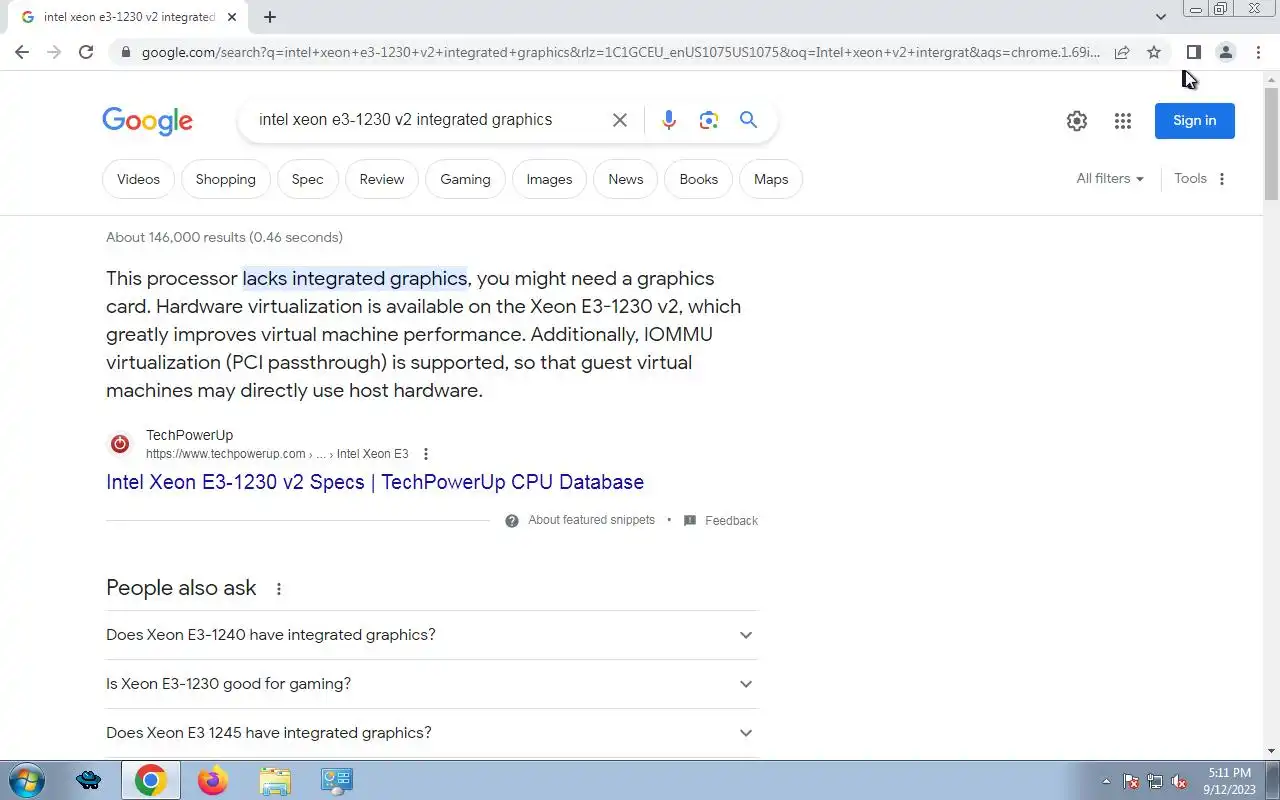
Task: Share this page from the address bar
Action: click(1122, 52)
